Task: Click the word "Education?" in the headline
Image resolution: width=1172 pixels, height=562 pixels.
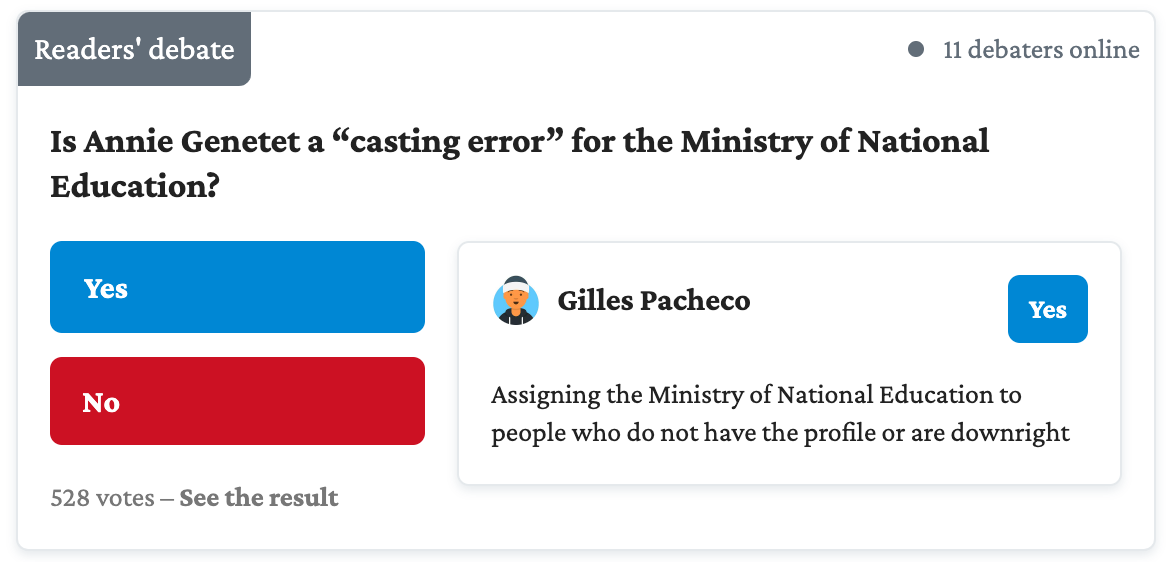Action: [x=134, y=186]
